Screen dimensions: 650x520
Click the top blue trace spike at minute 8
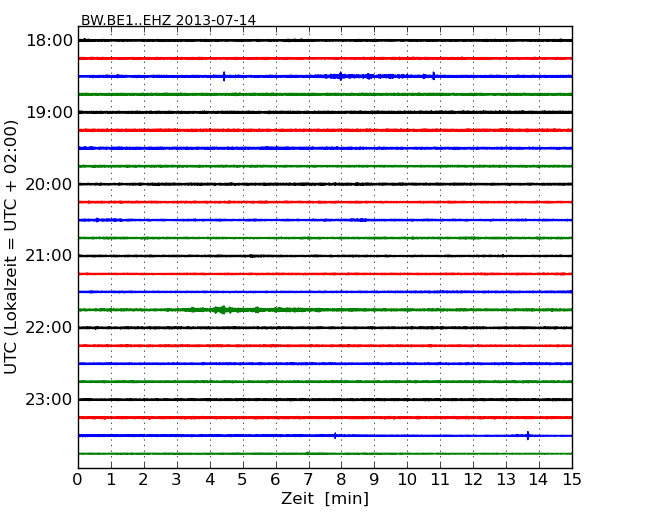[341, 76]
